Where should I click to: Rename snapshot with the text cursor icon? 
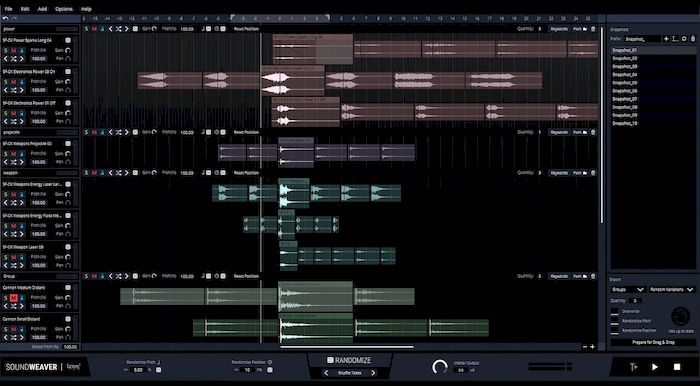[675, 39]
